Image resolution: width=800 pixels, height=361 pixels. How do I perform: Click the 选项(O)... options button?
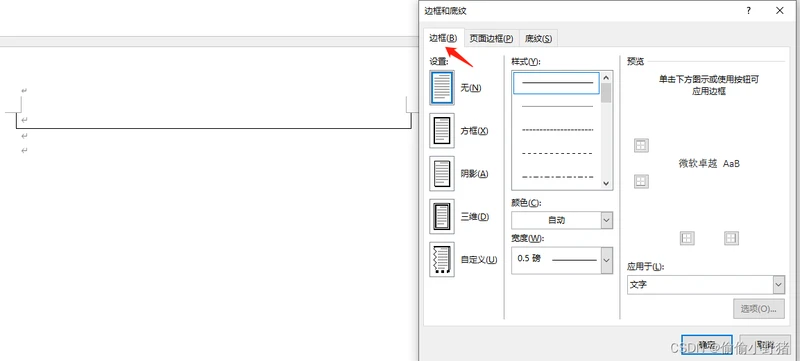759,309
